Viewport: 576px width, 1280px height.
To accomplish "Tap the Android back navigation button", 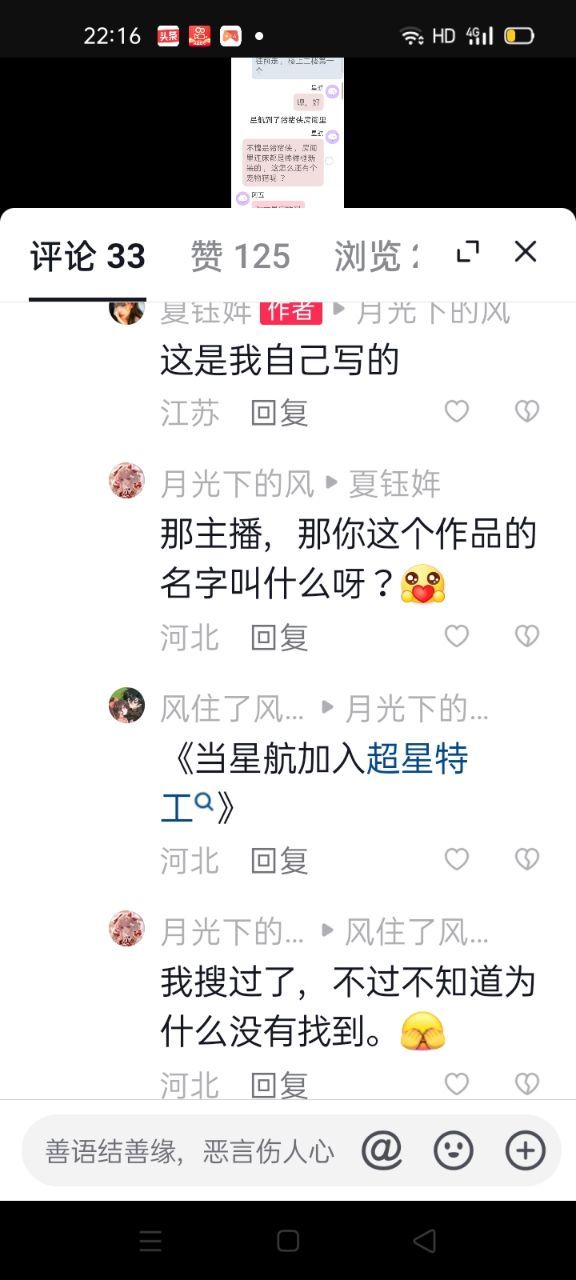I will pos(424,1241).
